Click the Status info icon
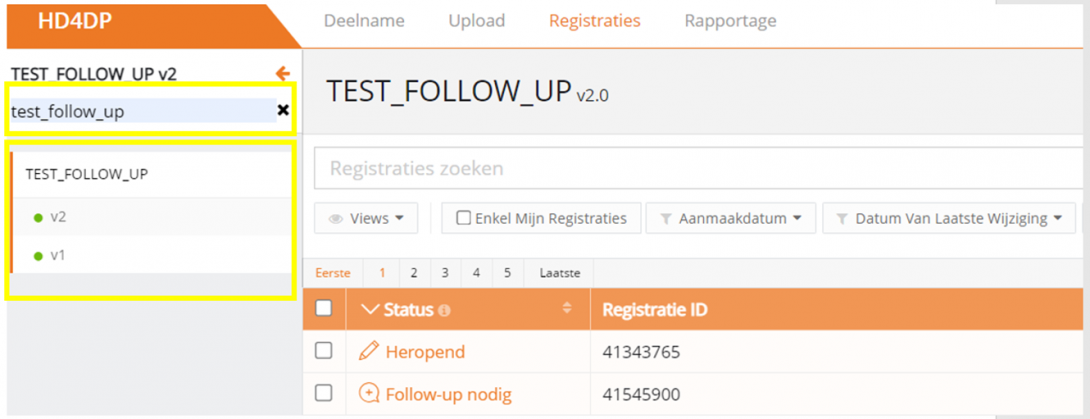This screenshot has width=1090, height=419. (x=444, y=311)
